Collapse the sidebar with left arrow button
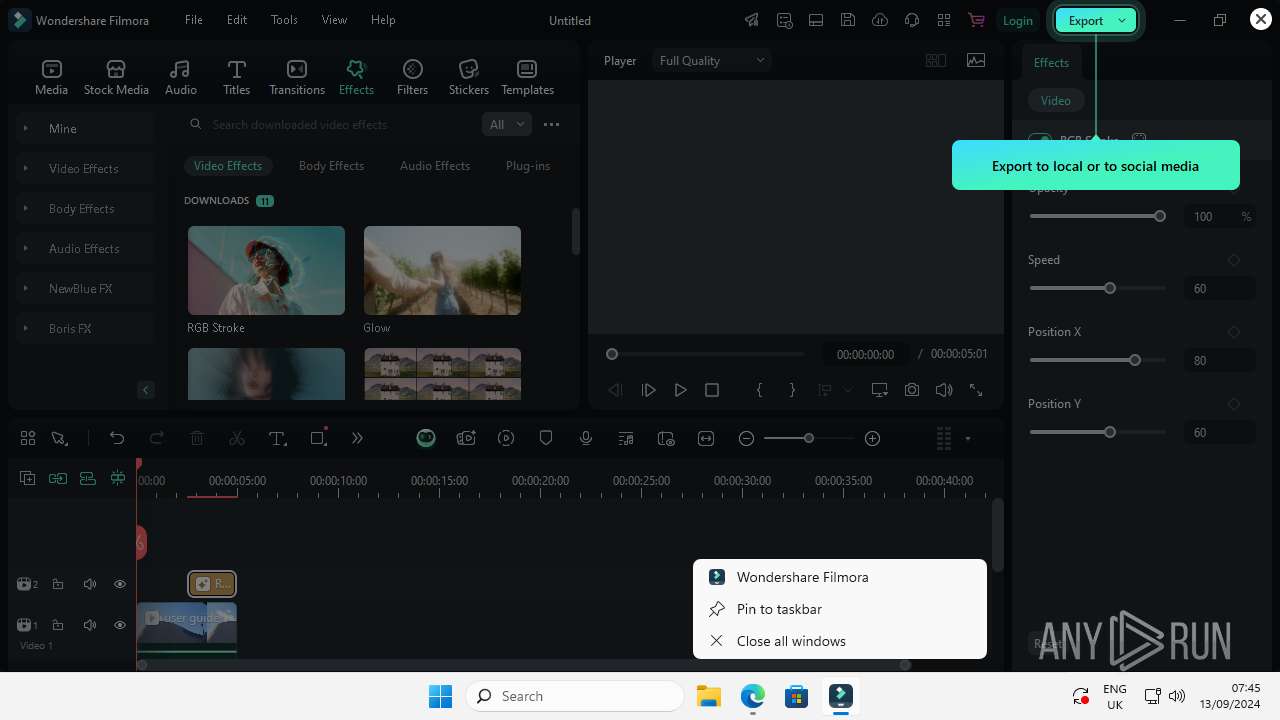1280x720 pixels. coord(146,390)
